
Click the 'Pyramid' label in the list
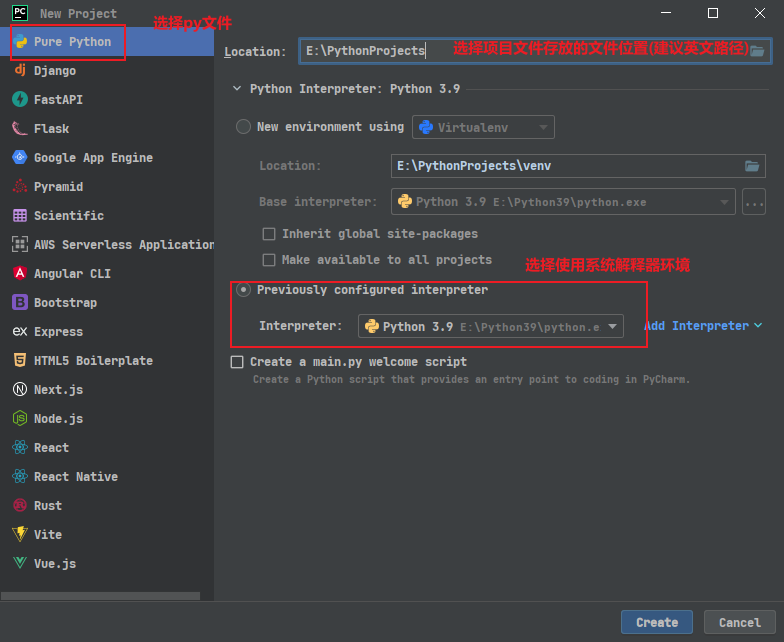tap(58, 187)
